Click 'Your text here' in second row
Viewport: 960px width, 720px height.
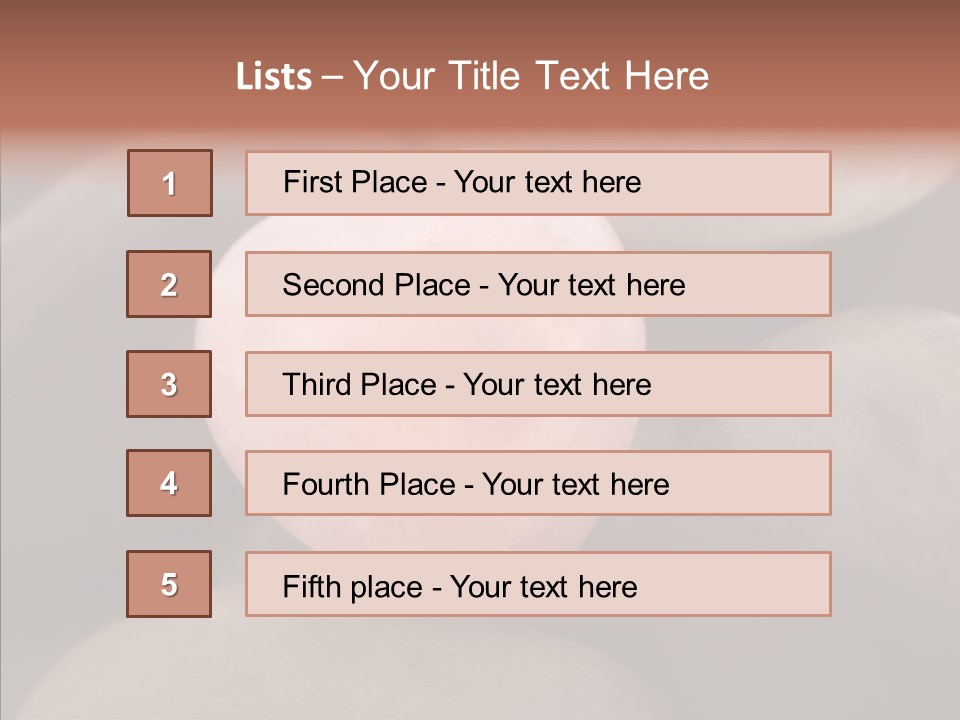coord(591,285)
